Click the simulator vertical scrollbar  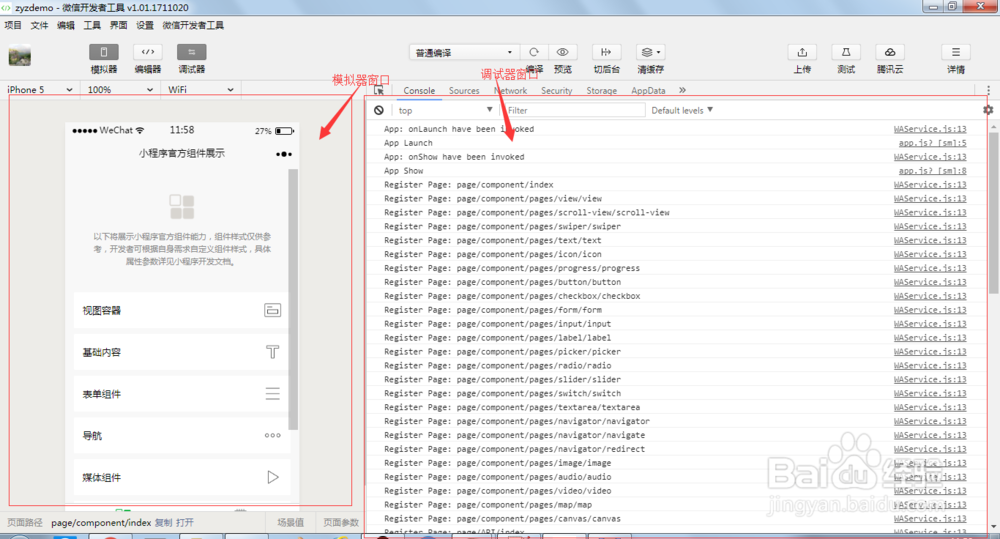293,300
